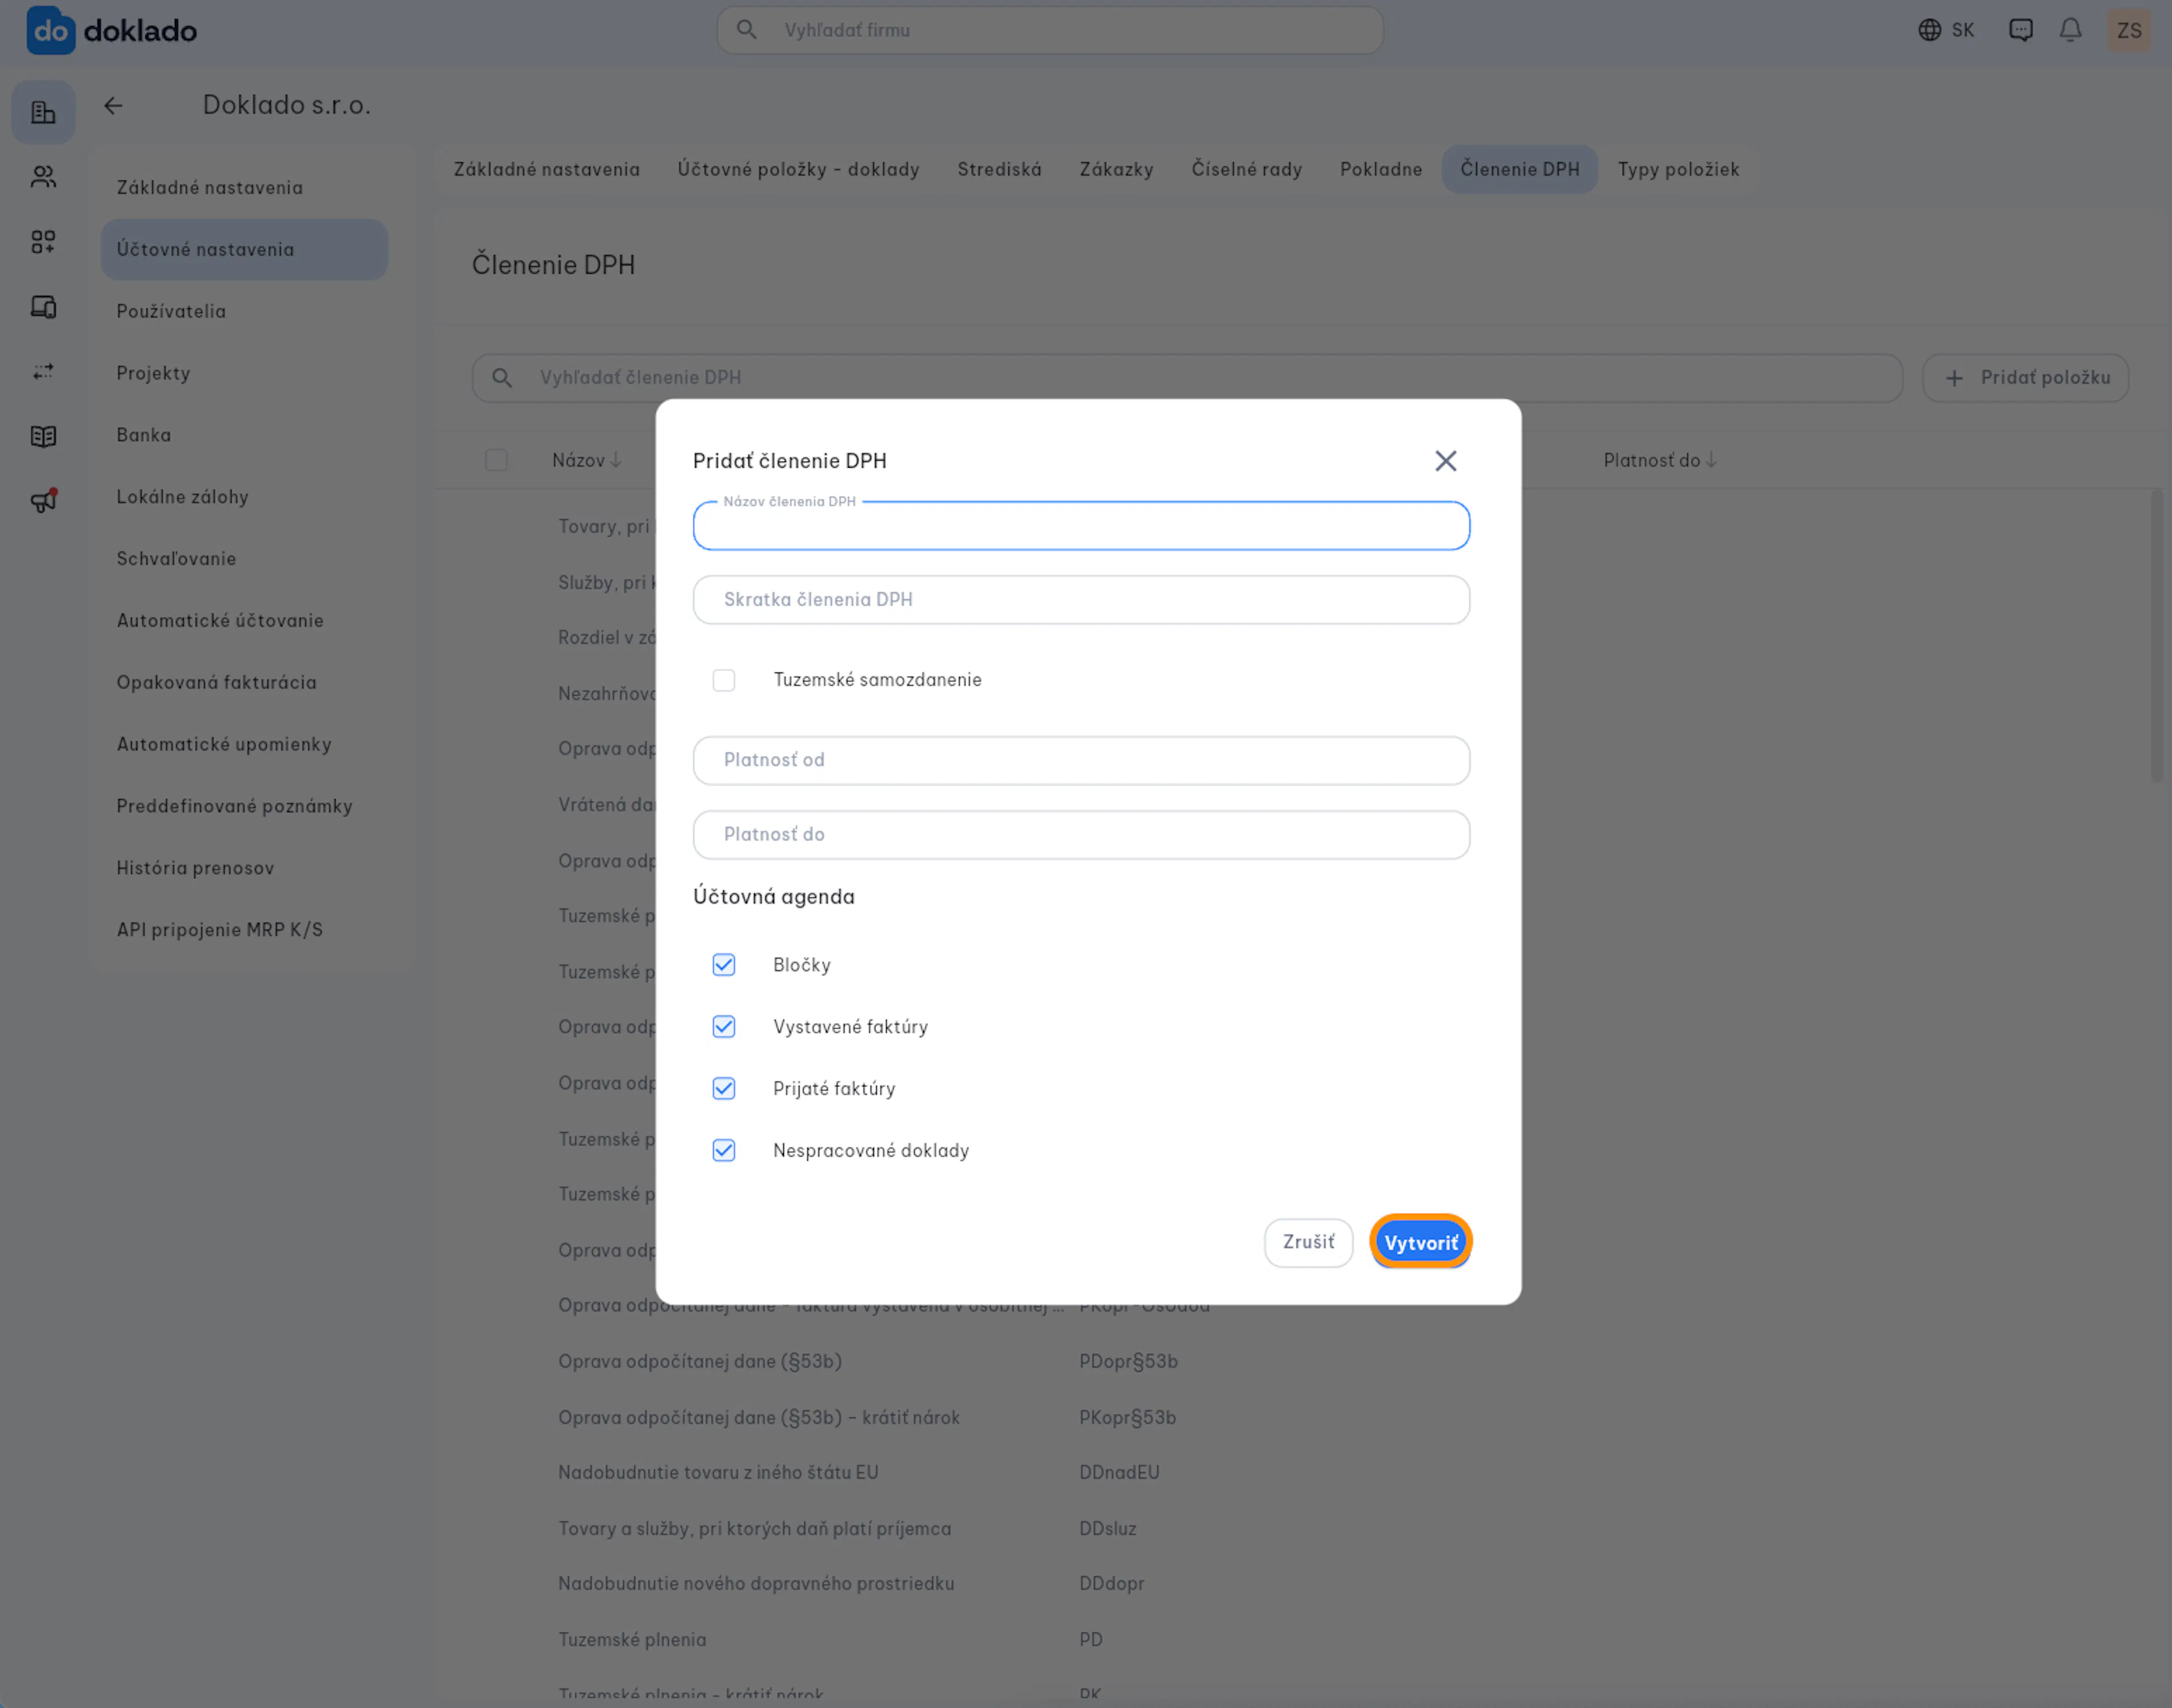Uncheck the Prijaté faktúry checkbox
The width and height of the screenshot is (2172, 1708).
click(x=724, y=1089)
